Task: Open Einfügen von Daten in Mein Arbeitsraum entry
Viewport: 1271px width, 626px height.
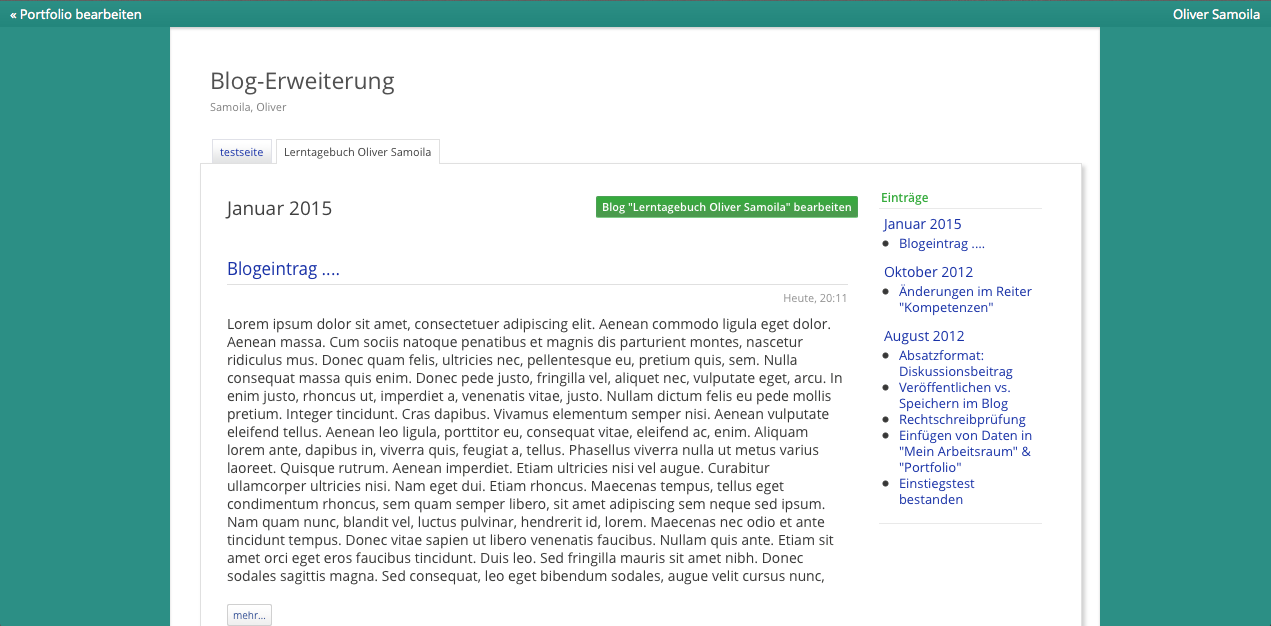Action: click(x=964, y=451)
